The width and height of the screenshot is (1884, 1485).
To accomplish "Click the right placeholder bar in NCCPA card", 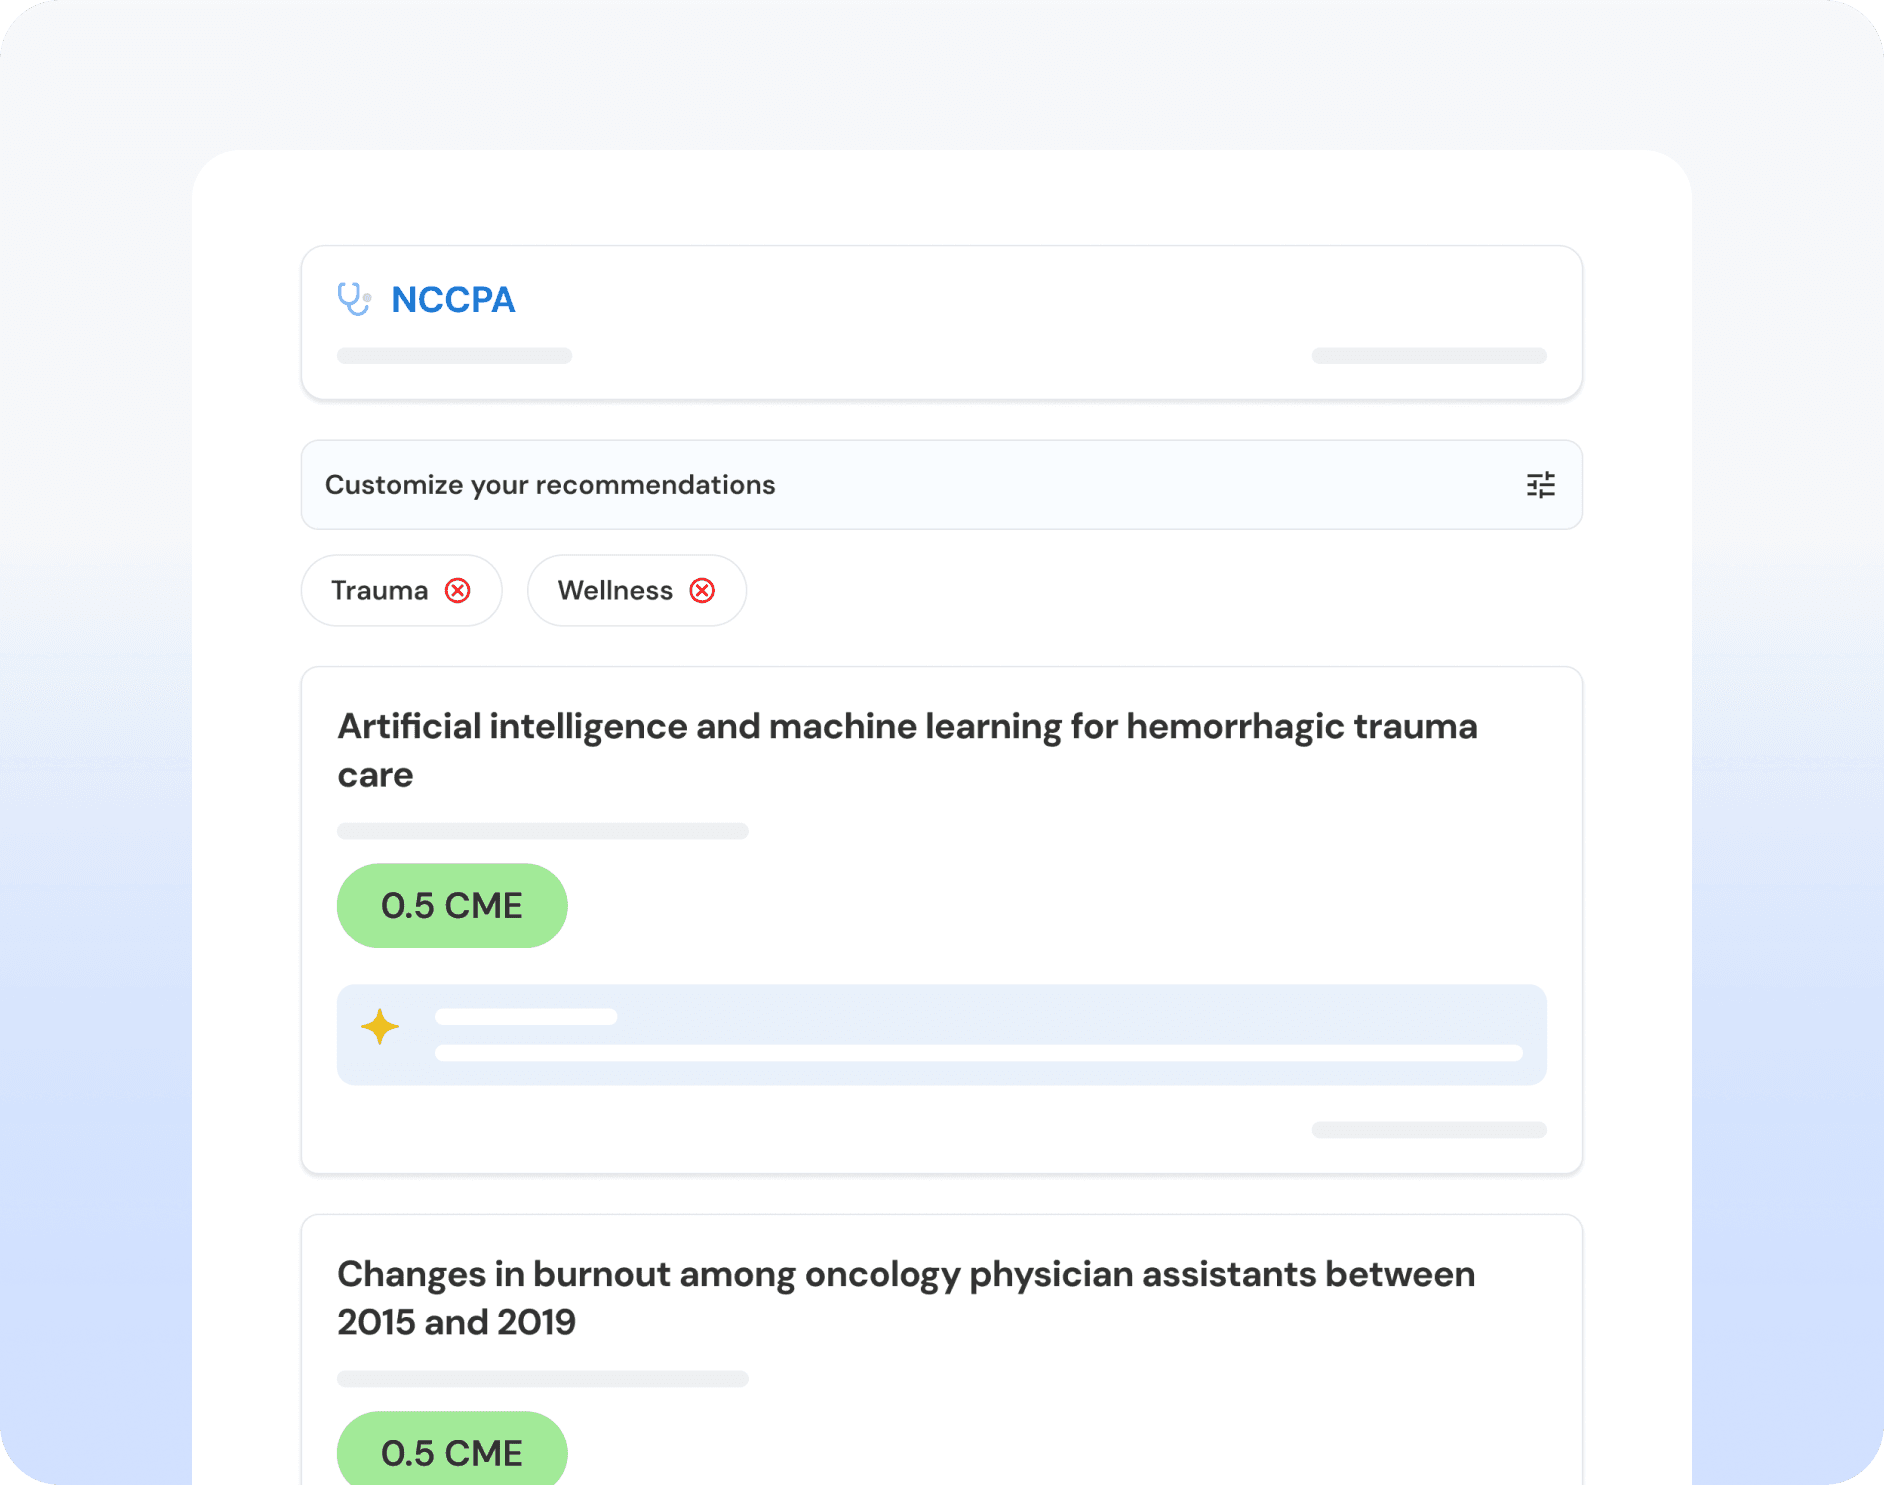I will tap(1429, 356).
